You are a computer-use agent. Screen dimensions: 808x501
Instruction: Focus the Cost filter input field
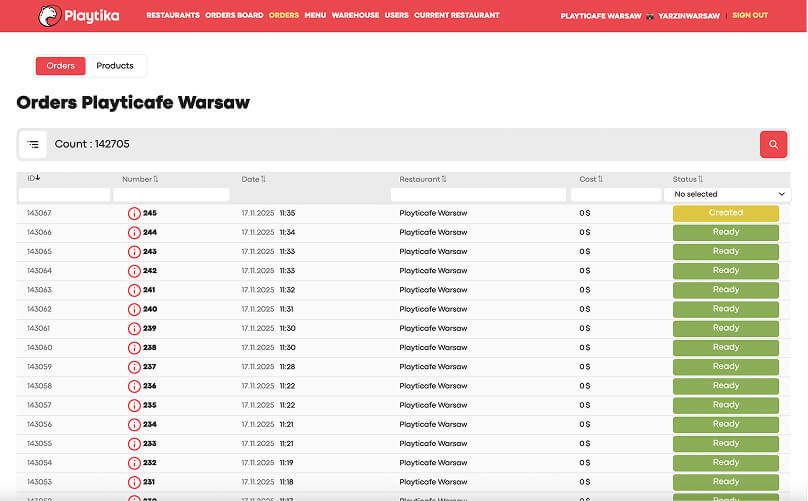click(616, 194)
